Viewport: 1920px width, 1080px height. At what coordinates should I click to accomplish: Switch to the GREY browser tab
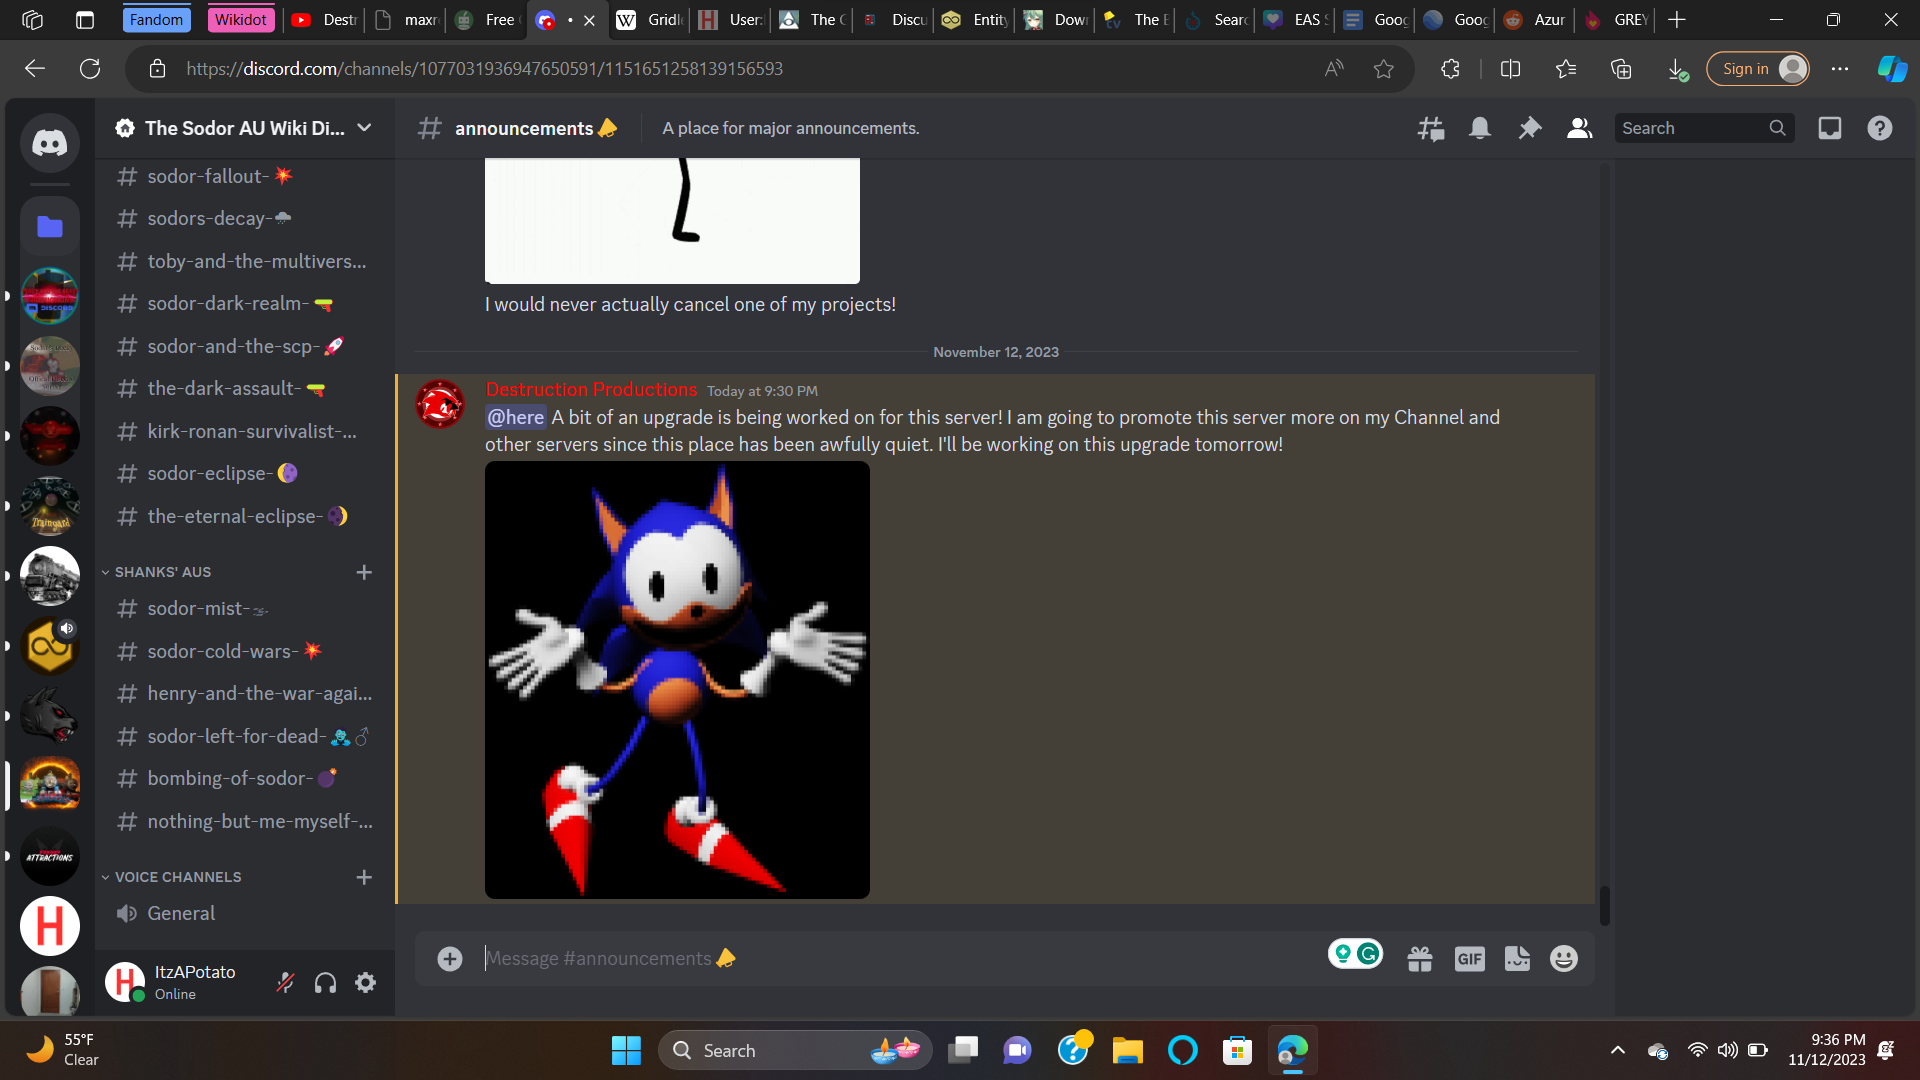[x=1616, y=19]
